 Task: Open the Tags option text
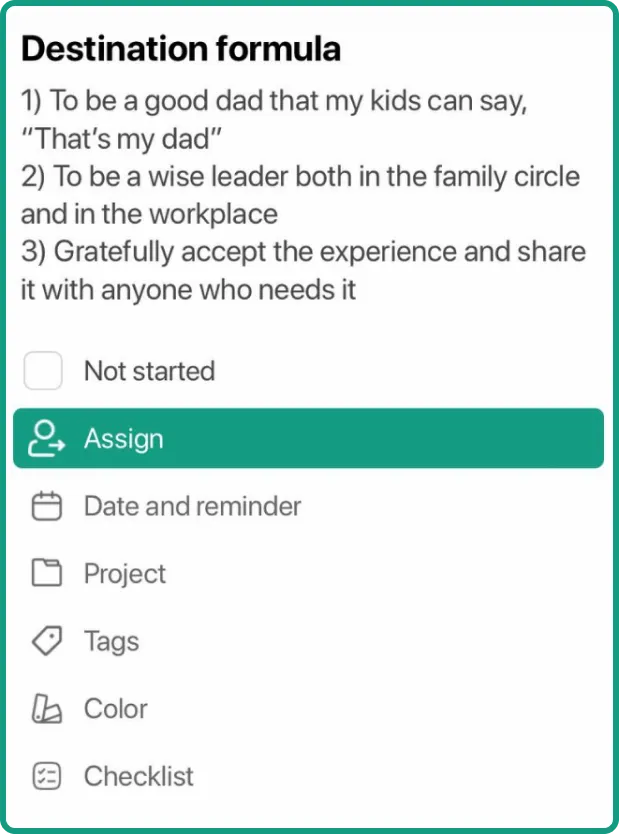pos(111,641)
